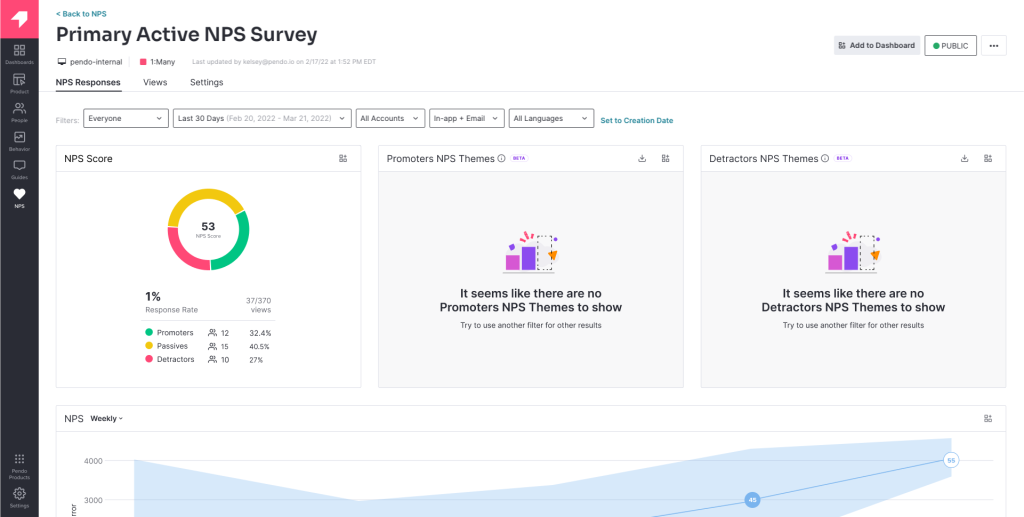1024x517 pixels.
Task: Open Dashboards from the sidebar
Action: coord(19,54)
